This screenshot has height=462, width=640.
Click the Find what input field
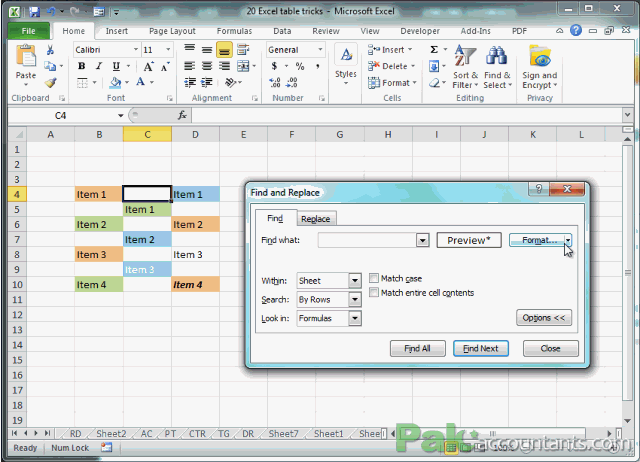(x=367, y=240)
